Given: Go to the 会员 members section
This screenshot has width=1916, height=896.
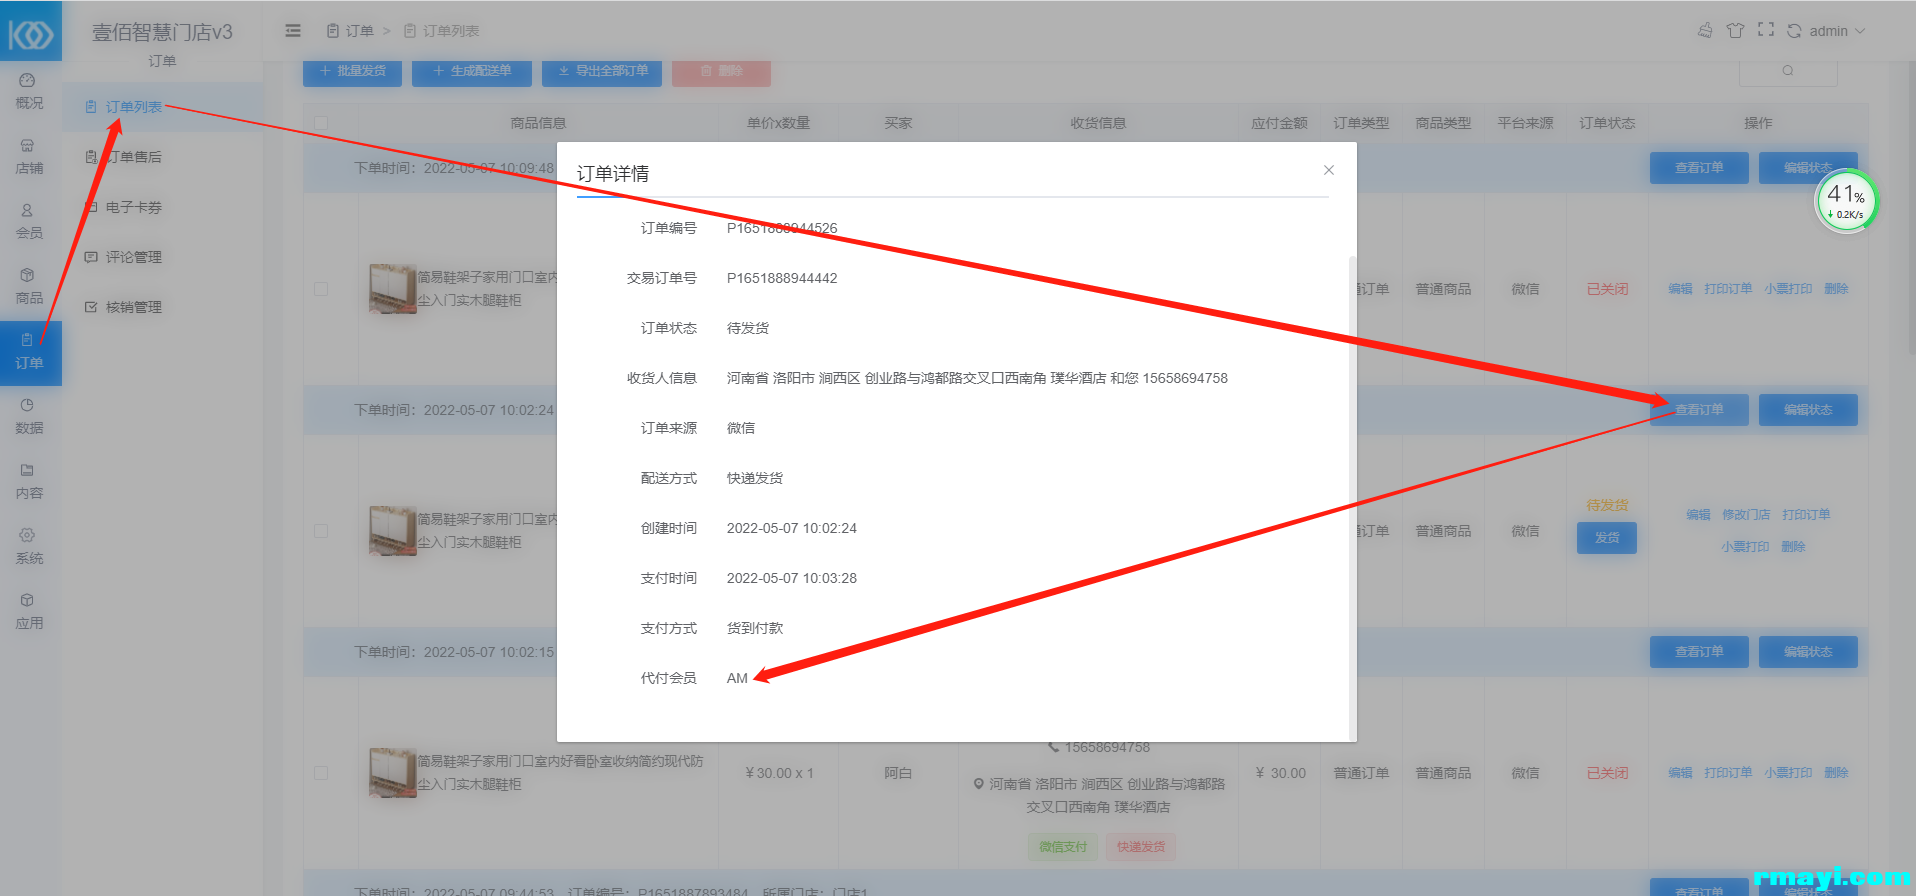Looking at the screenshot, I should click(x=29, y=222).
